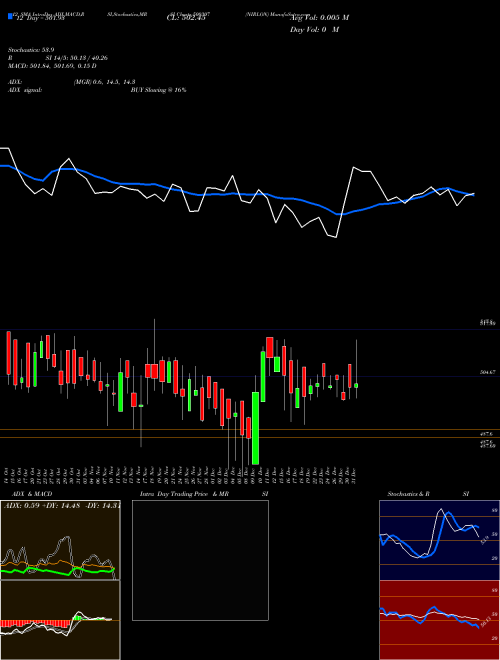
Task: Click the 'CL: 502.45' closing price text
Action: click(x=186, y=18)
